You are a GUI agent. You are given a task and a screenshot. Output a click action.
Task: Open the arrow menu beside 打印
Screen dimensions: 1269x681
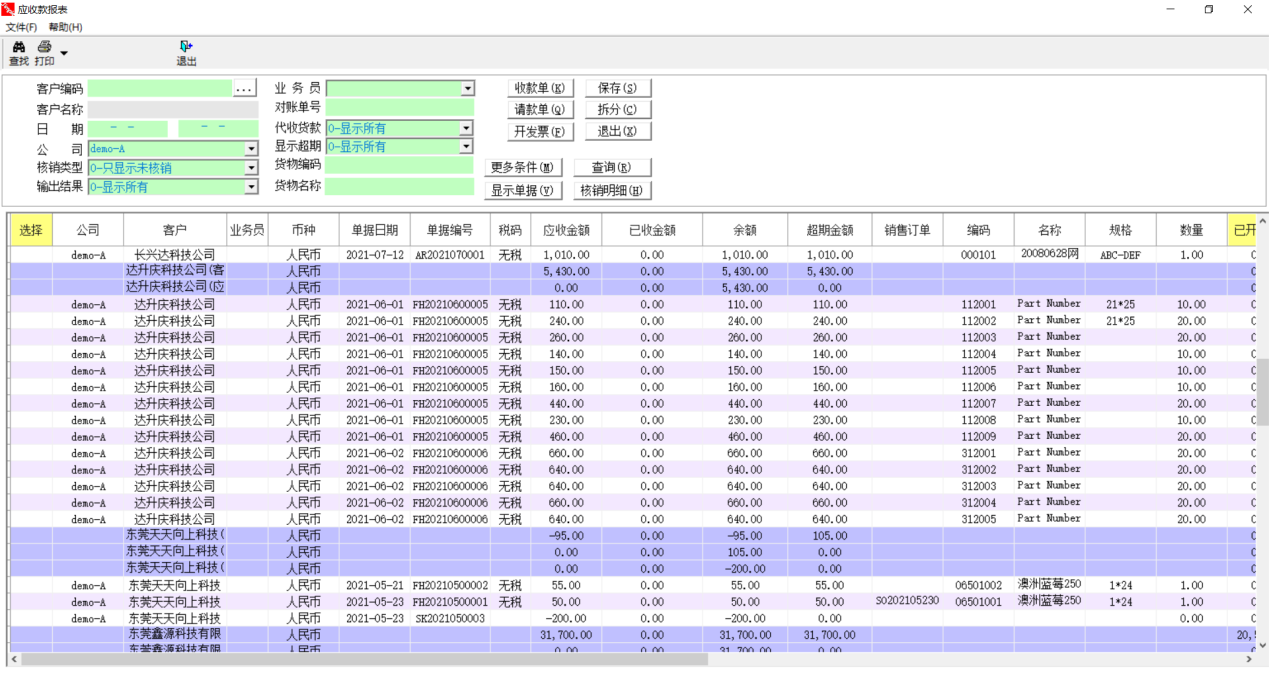(64, 53)
